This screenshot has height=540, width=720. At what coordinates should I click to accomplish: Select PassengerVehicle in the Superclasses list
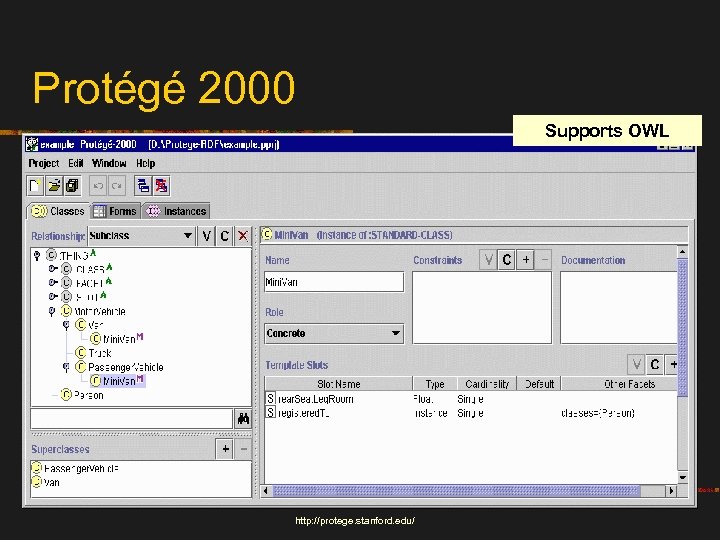click(76, 468)
